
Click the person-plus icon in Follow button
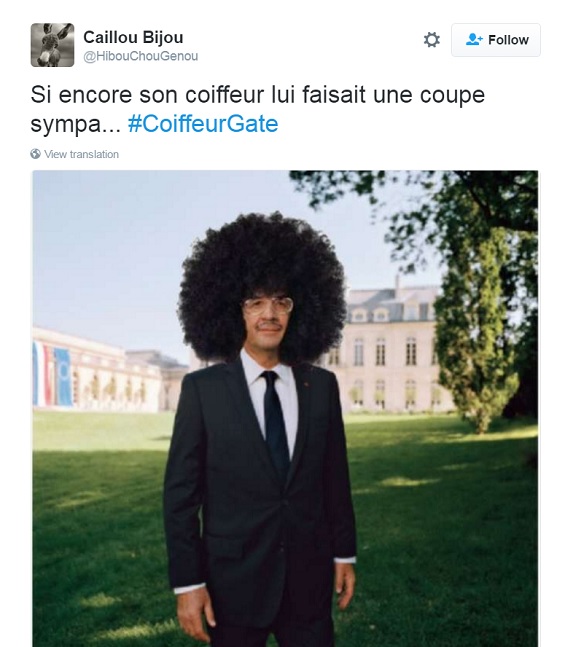tap(474, 40)
